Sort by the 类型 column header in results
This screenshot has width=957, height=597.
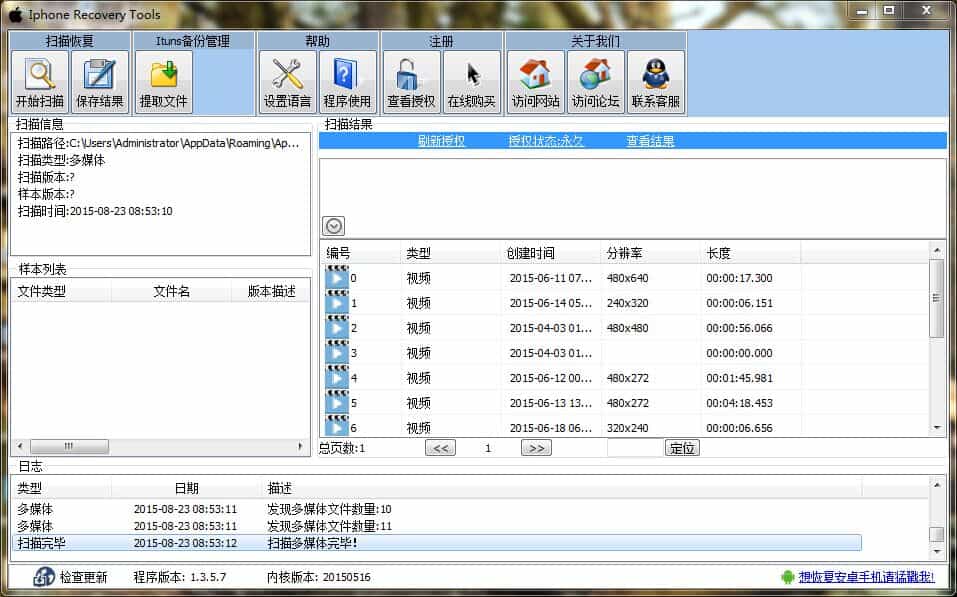[x=450, y=253]
